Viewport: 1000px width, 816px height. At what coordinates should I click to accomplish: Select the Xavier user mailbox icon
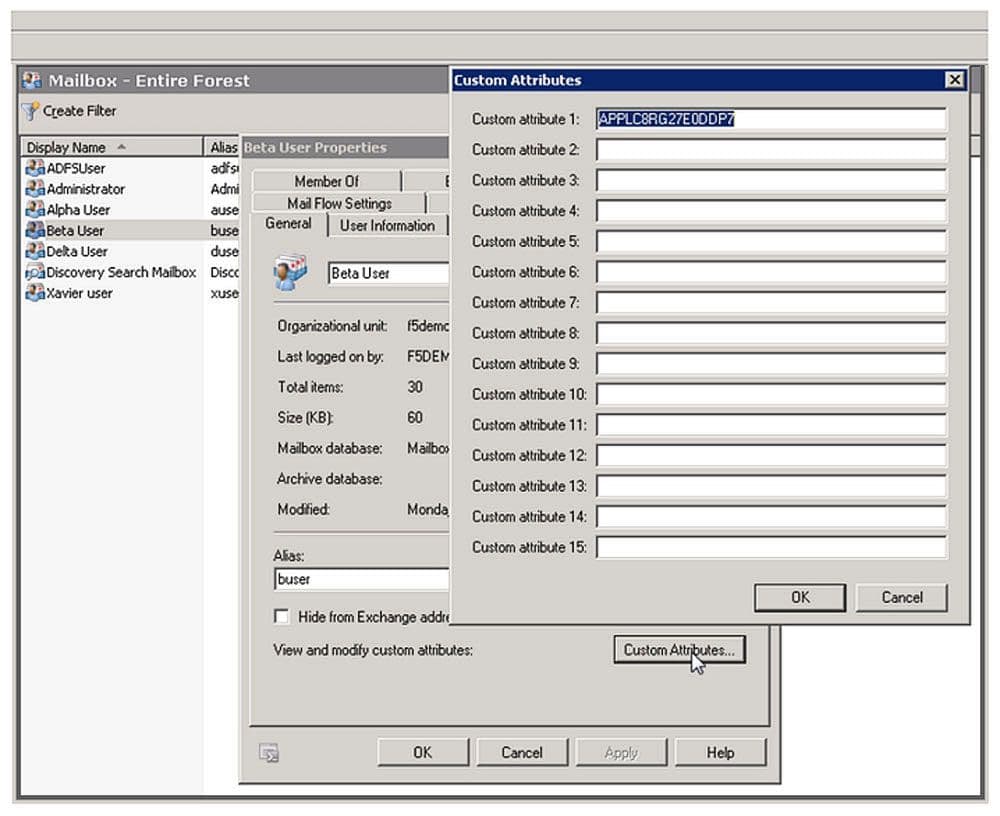35,294
